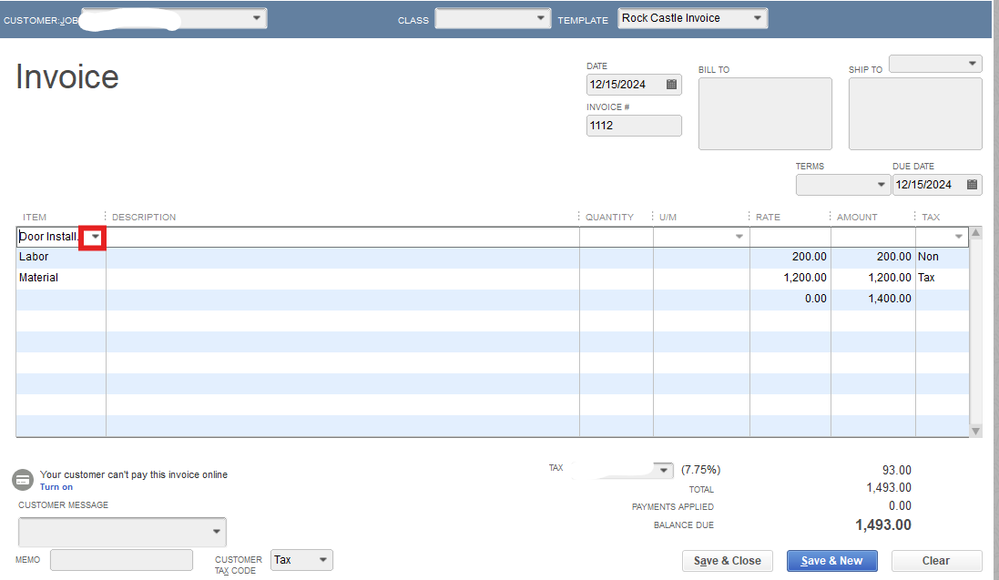Click the Invoice number field 1112

(633, 126)
